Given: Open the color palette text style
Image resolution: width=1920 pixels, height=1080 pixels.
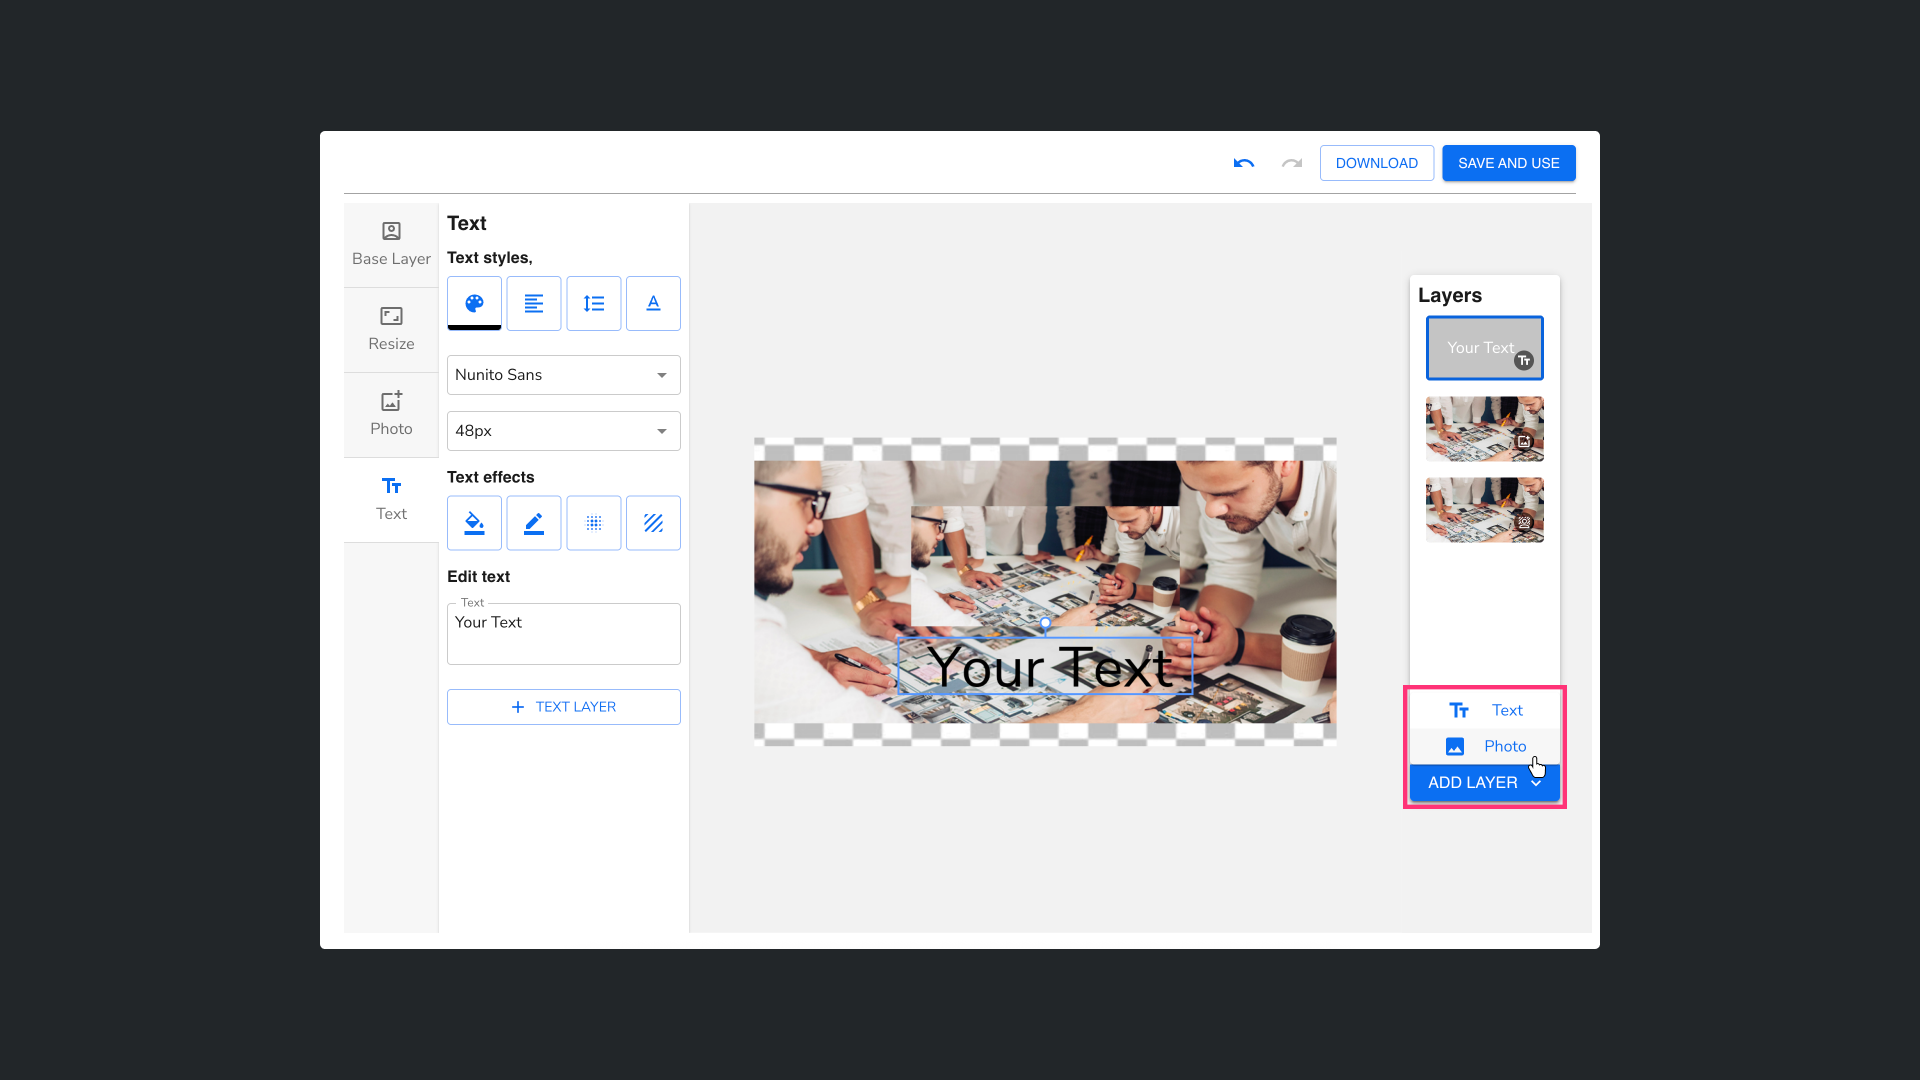Looking at the screenshot, I should (474, 303).
